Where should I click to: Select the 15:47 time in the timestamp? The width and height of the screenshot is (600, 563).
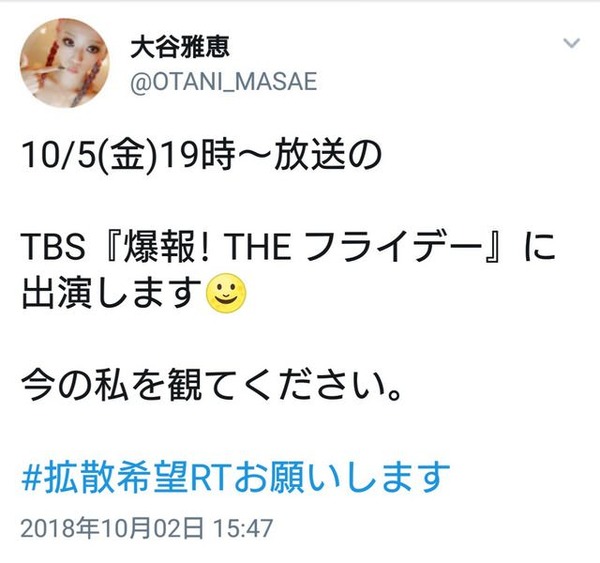click(x=243, y=528)
